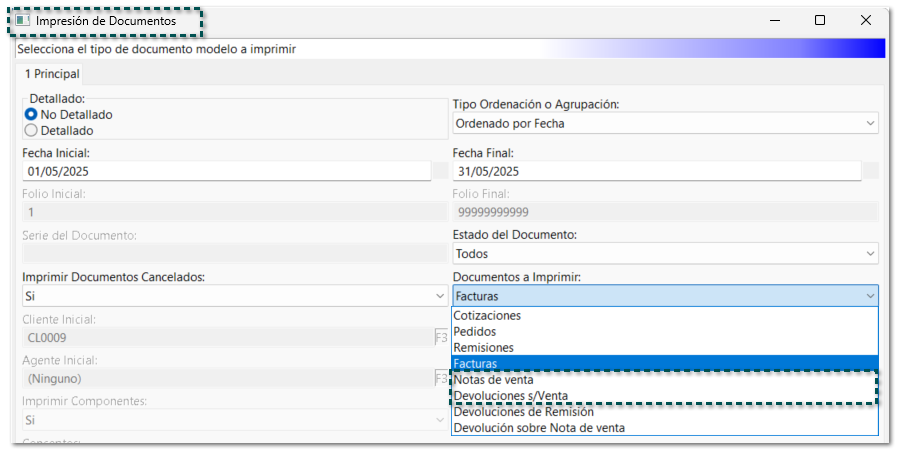Select Devoluciones de Remisión option
Image resolution: width=898 pixels, height=452 pixels.
[523, 412]
